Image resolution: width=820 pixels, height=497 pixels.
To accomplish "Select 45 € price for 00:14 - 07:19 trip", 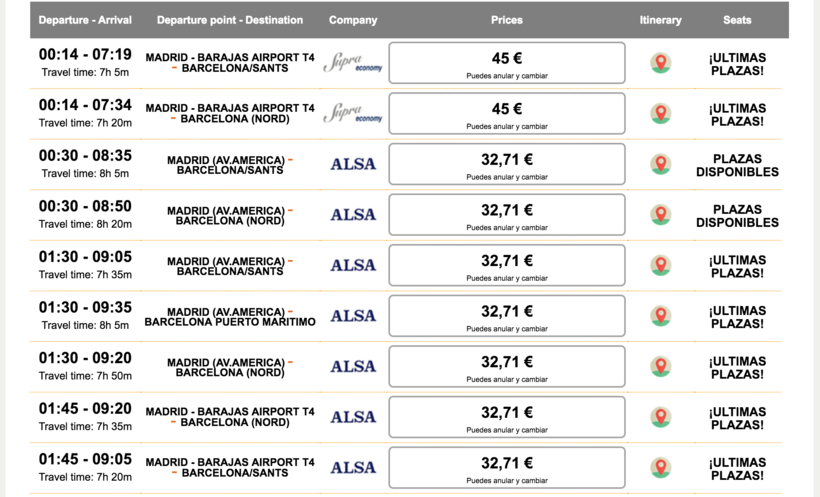I will coord(507,63).
